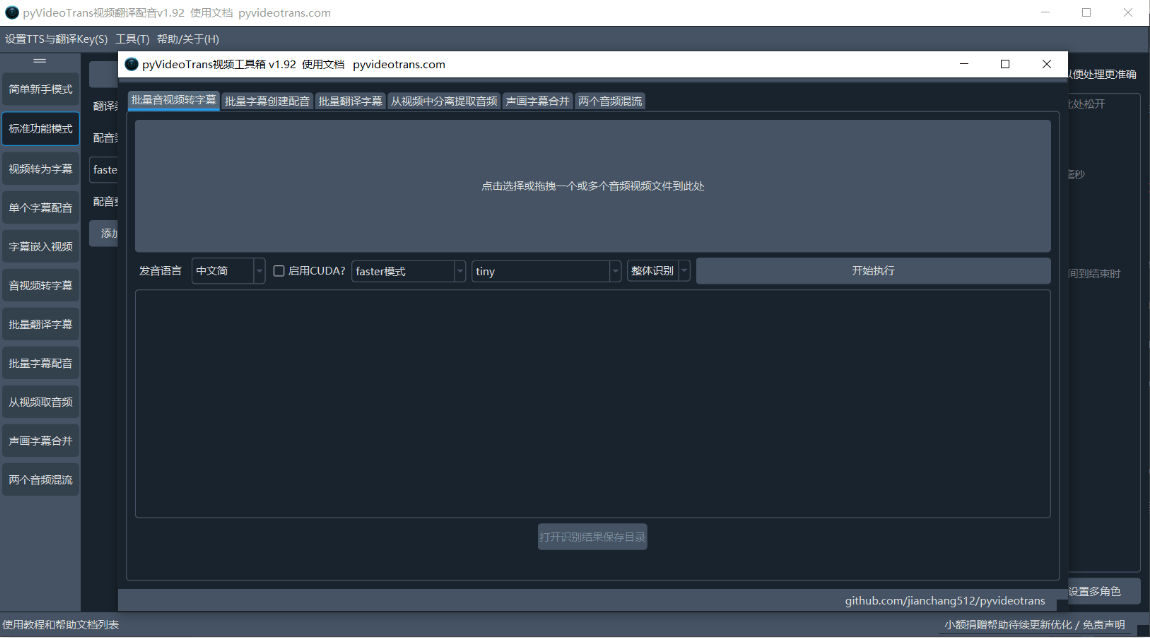Viewport: 1150px width, 638px height.
Task: Open the github.com/jianchang512/pyvideotrans link
Action: coord(944,601)
